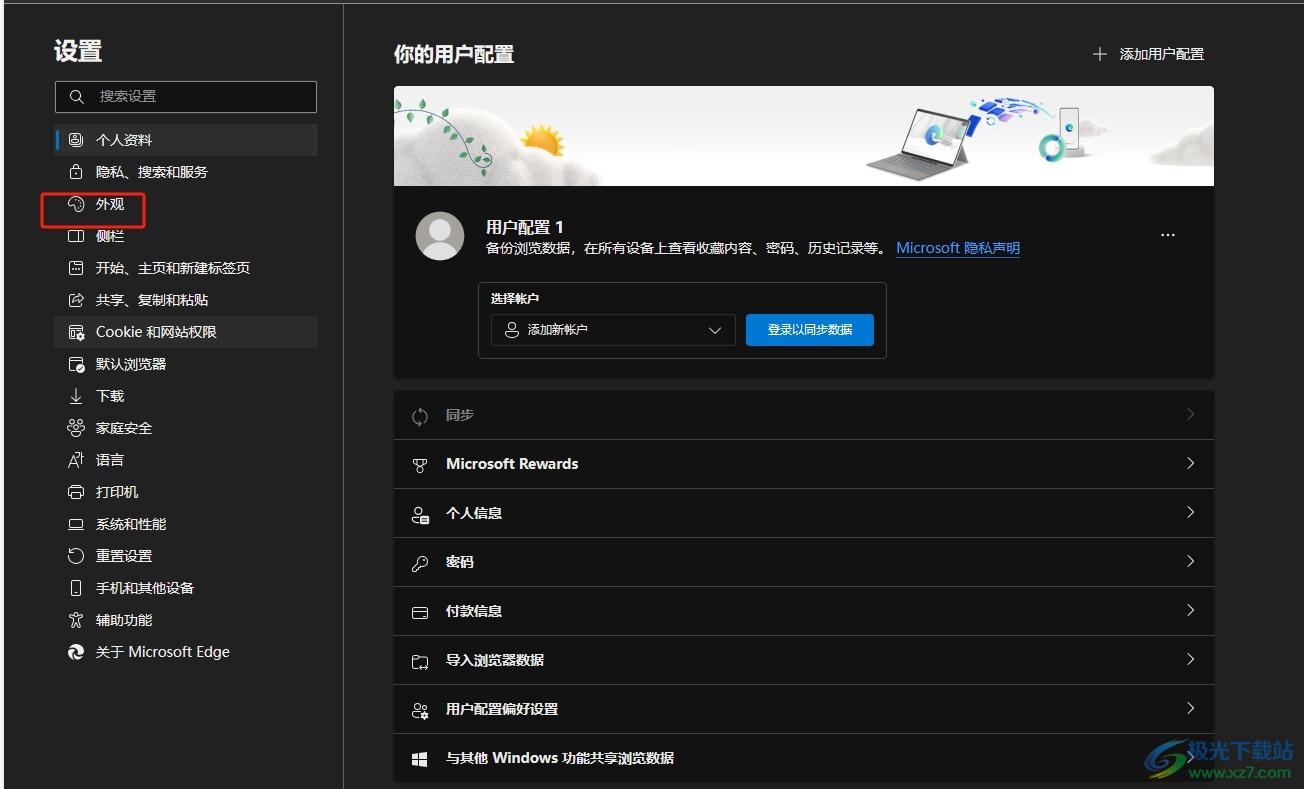This screenshot has width=1304, height=789.
Task: Click 登录以同步数据 button
Action: (x=810, y=330)
